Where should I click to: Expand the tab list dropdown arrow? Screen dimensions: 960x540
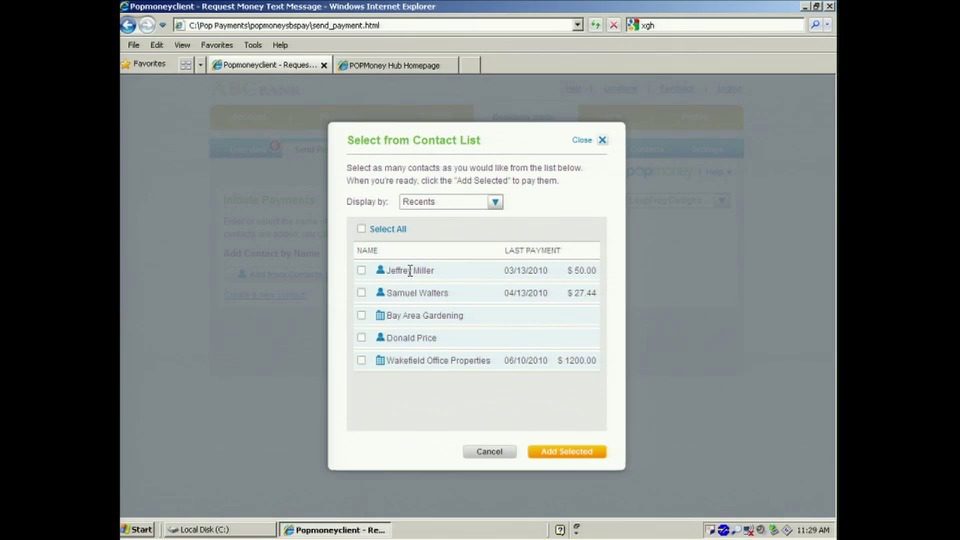click(200, 65)
